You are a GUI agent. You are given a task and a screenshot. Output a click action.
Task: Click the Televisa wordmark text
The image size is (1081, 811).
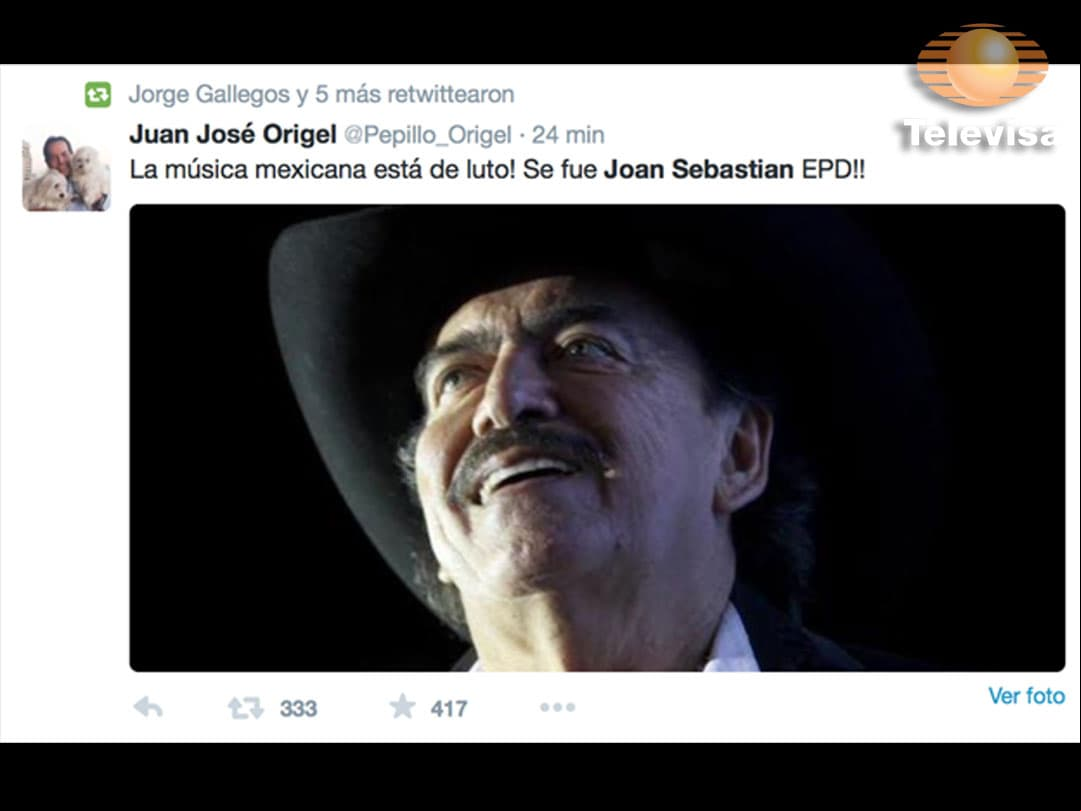978,134
